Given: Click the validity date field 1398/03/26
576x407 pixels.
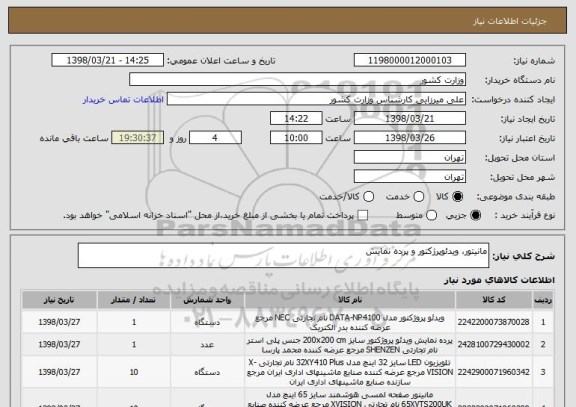Looking at the screenshot, I should pyautogui.click(x=410, y=138).
